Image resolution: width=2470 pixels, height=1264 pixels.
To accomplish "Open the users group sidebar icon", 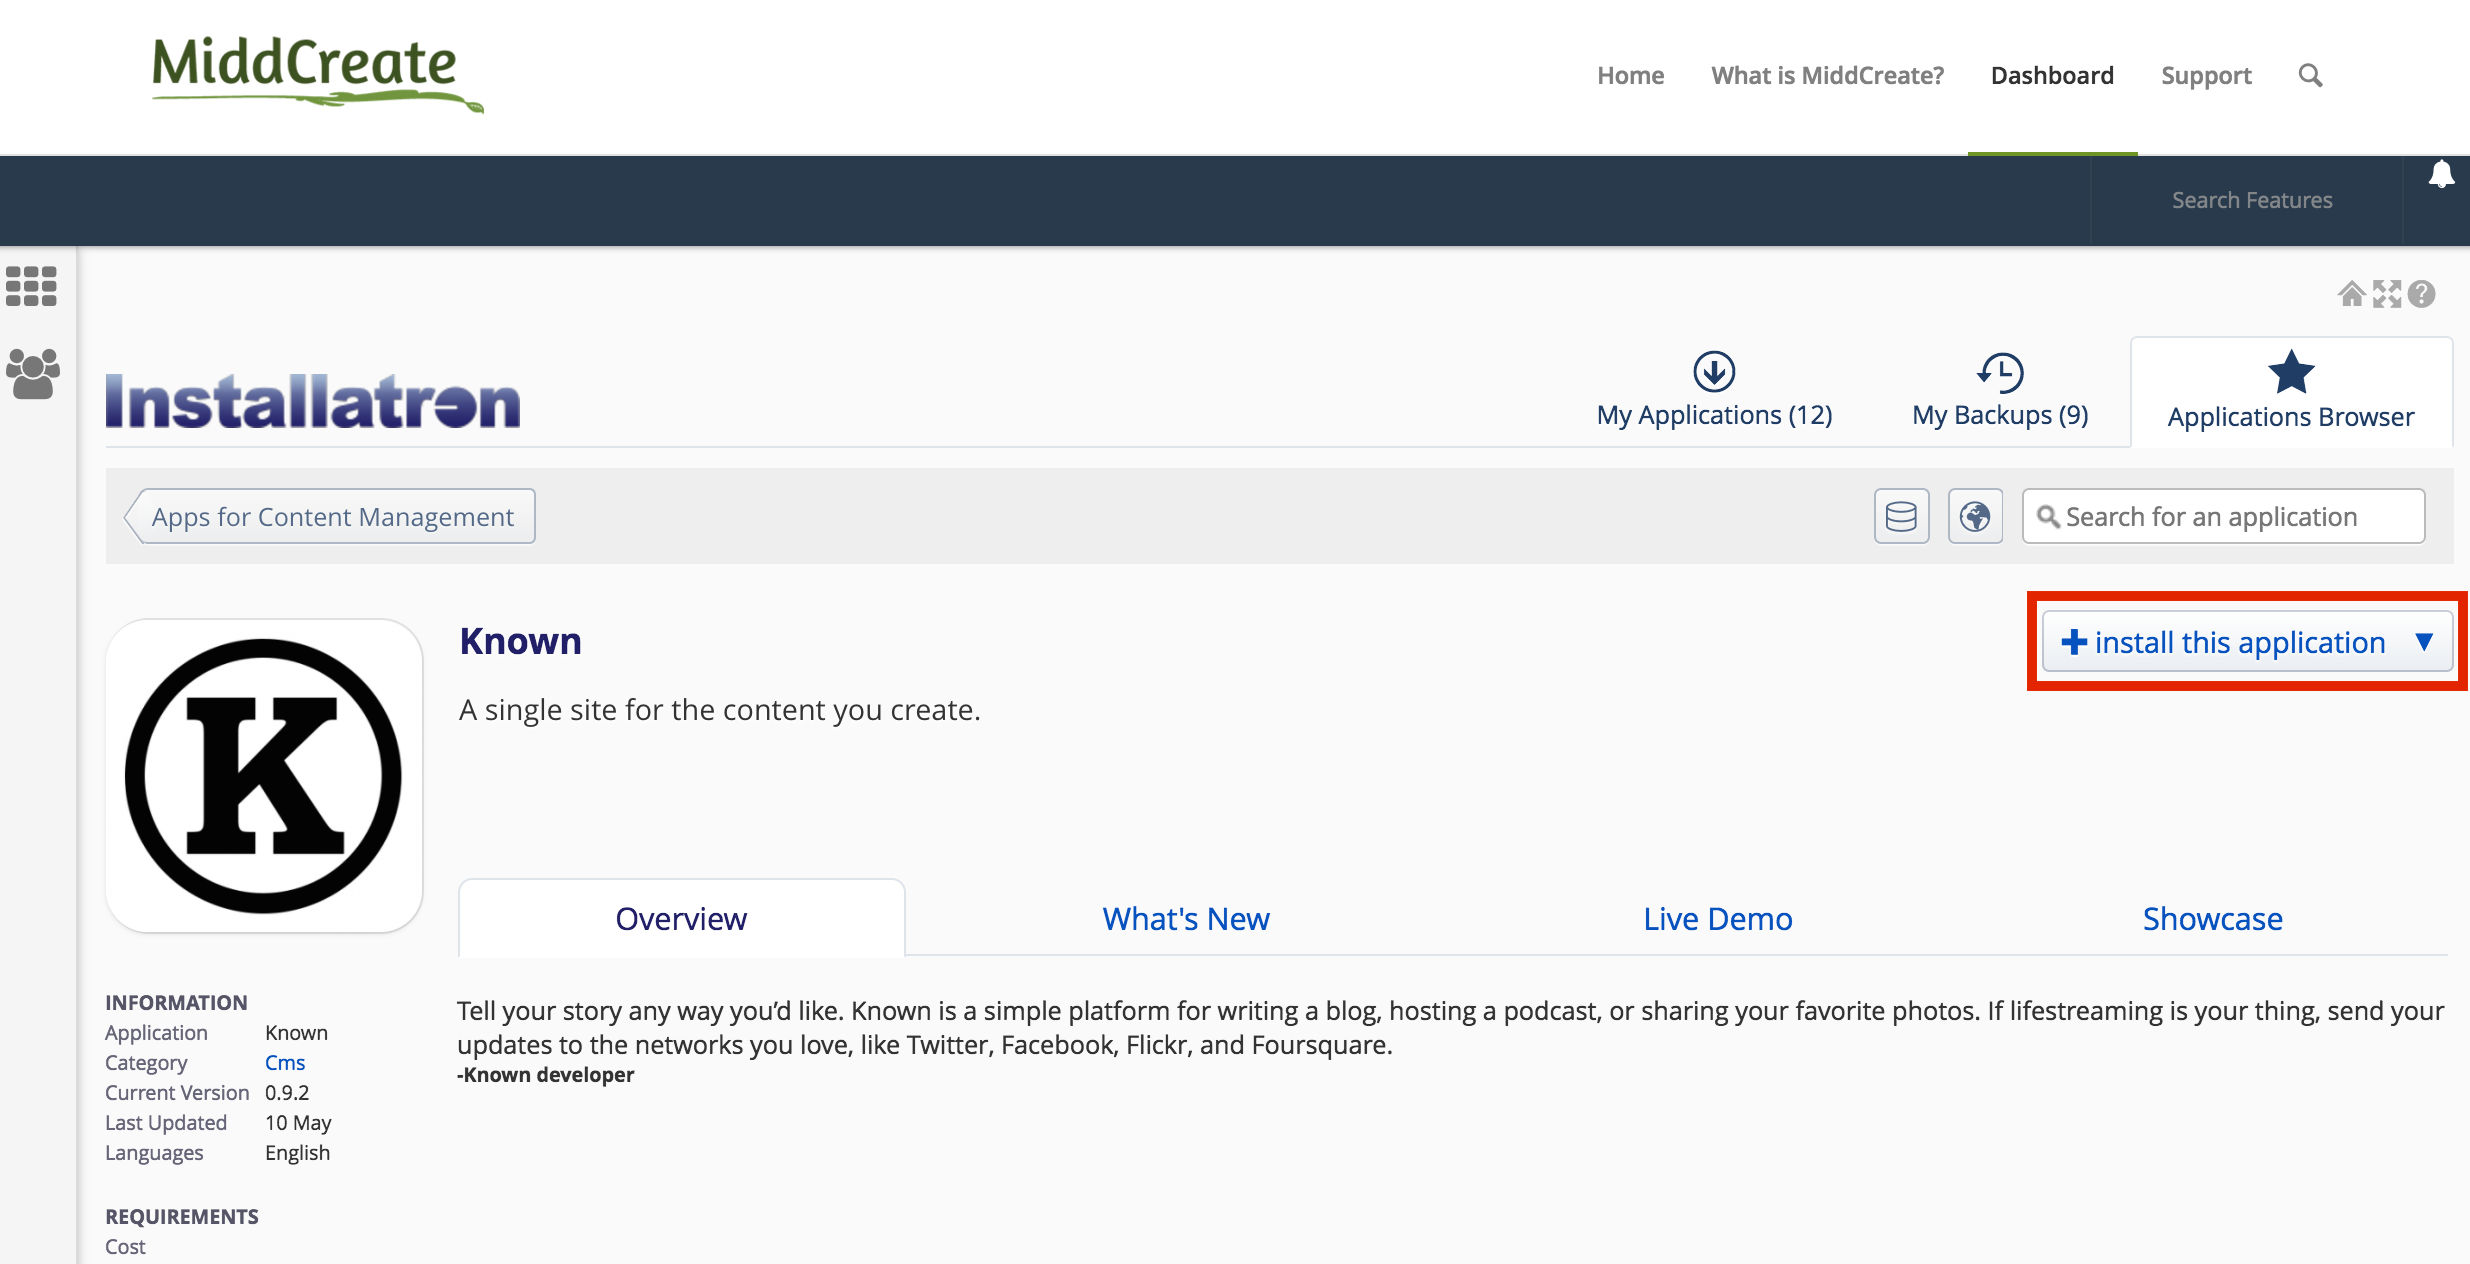I will pos(33,374).
